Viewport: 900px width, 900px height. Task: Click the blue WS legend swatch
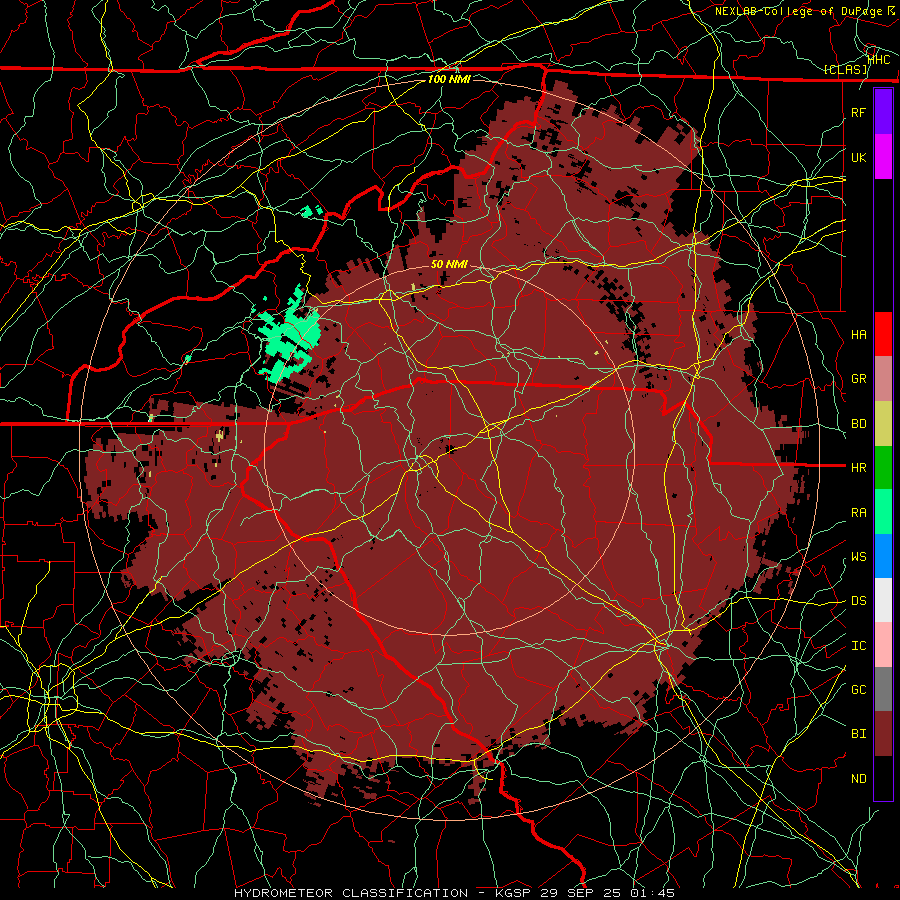coord(883,556)
